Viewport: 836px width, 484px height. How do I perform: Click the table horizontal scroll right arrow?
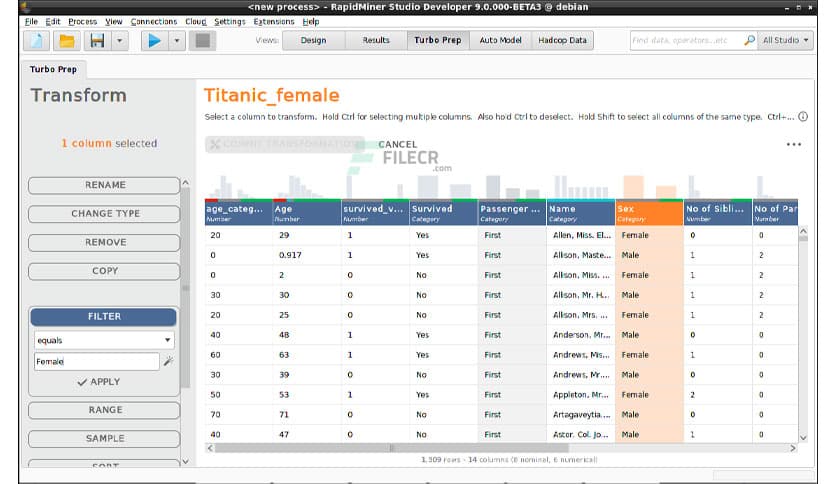[x=793, y=448]
